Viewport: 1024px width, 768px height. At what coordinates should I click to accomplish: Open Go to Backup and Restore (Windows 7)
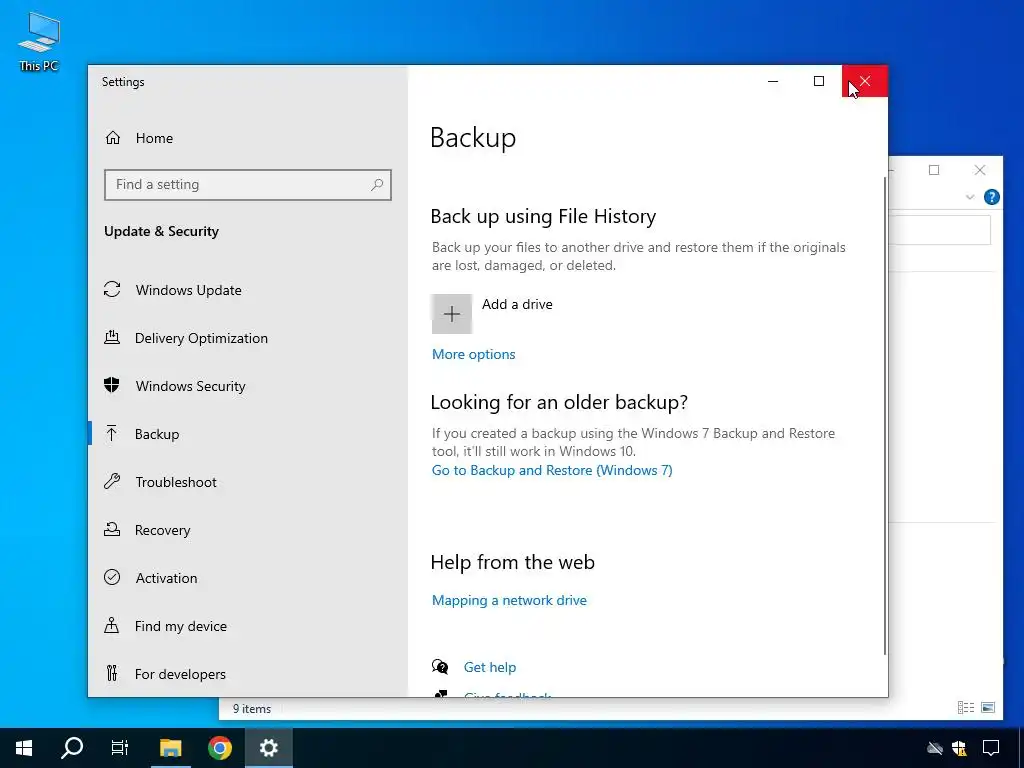(x=552, y=471)
